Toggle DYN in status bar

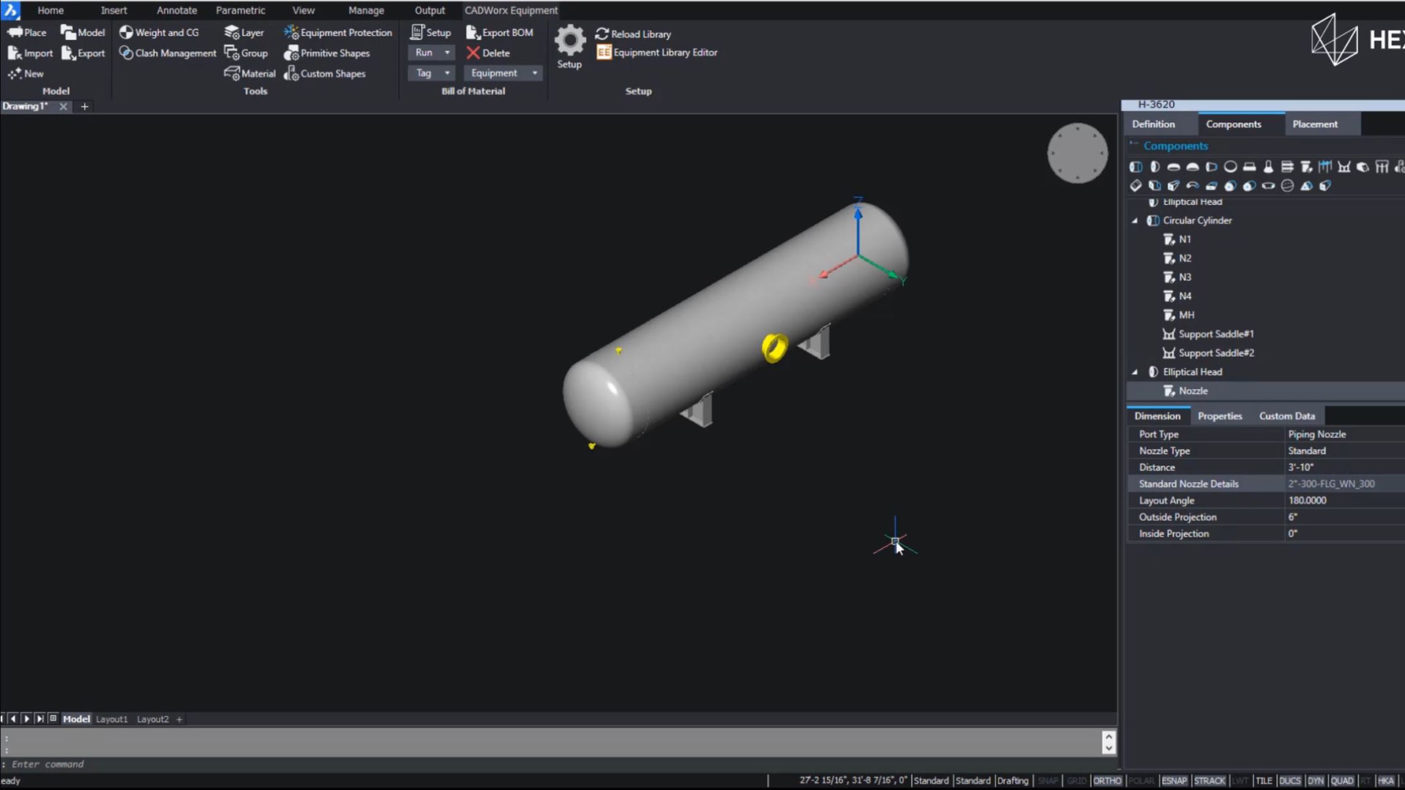click(1315, 781)
